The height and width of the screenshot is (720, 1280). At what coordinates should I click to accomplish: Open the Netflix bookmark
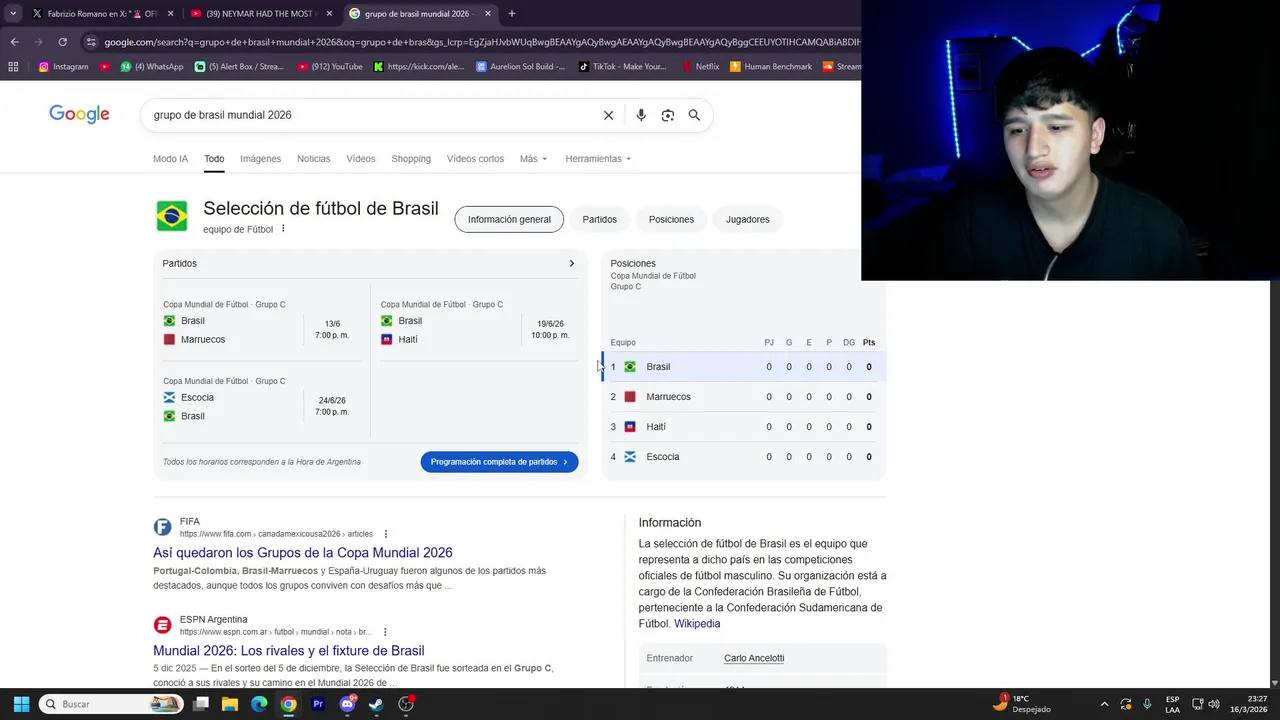tap(700, 67)
